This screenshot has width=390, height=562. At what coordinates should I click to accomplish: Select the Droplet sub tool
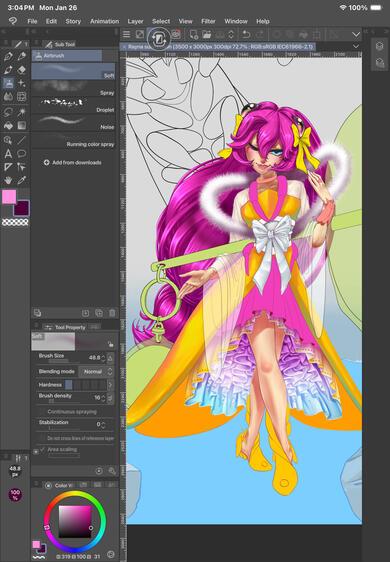[73, 106]
